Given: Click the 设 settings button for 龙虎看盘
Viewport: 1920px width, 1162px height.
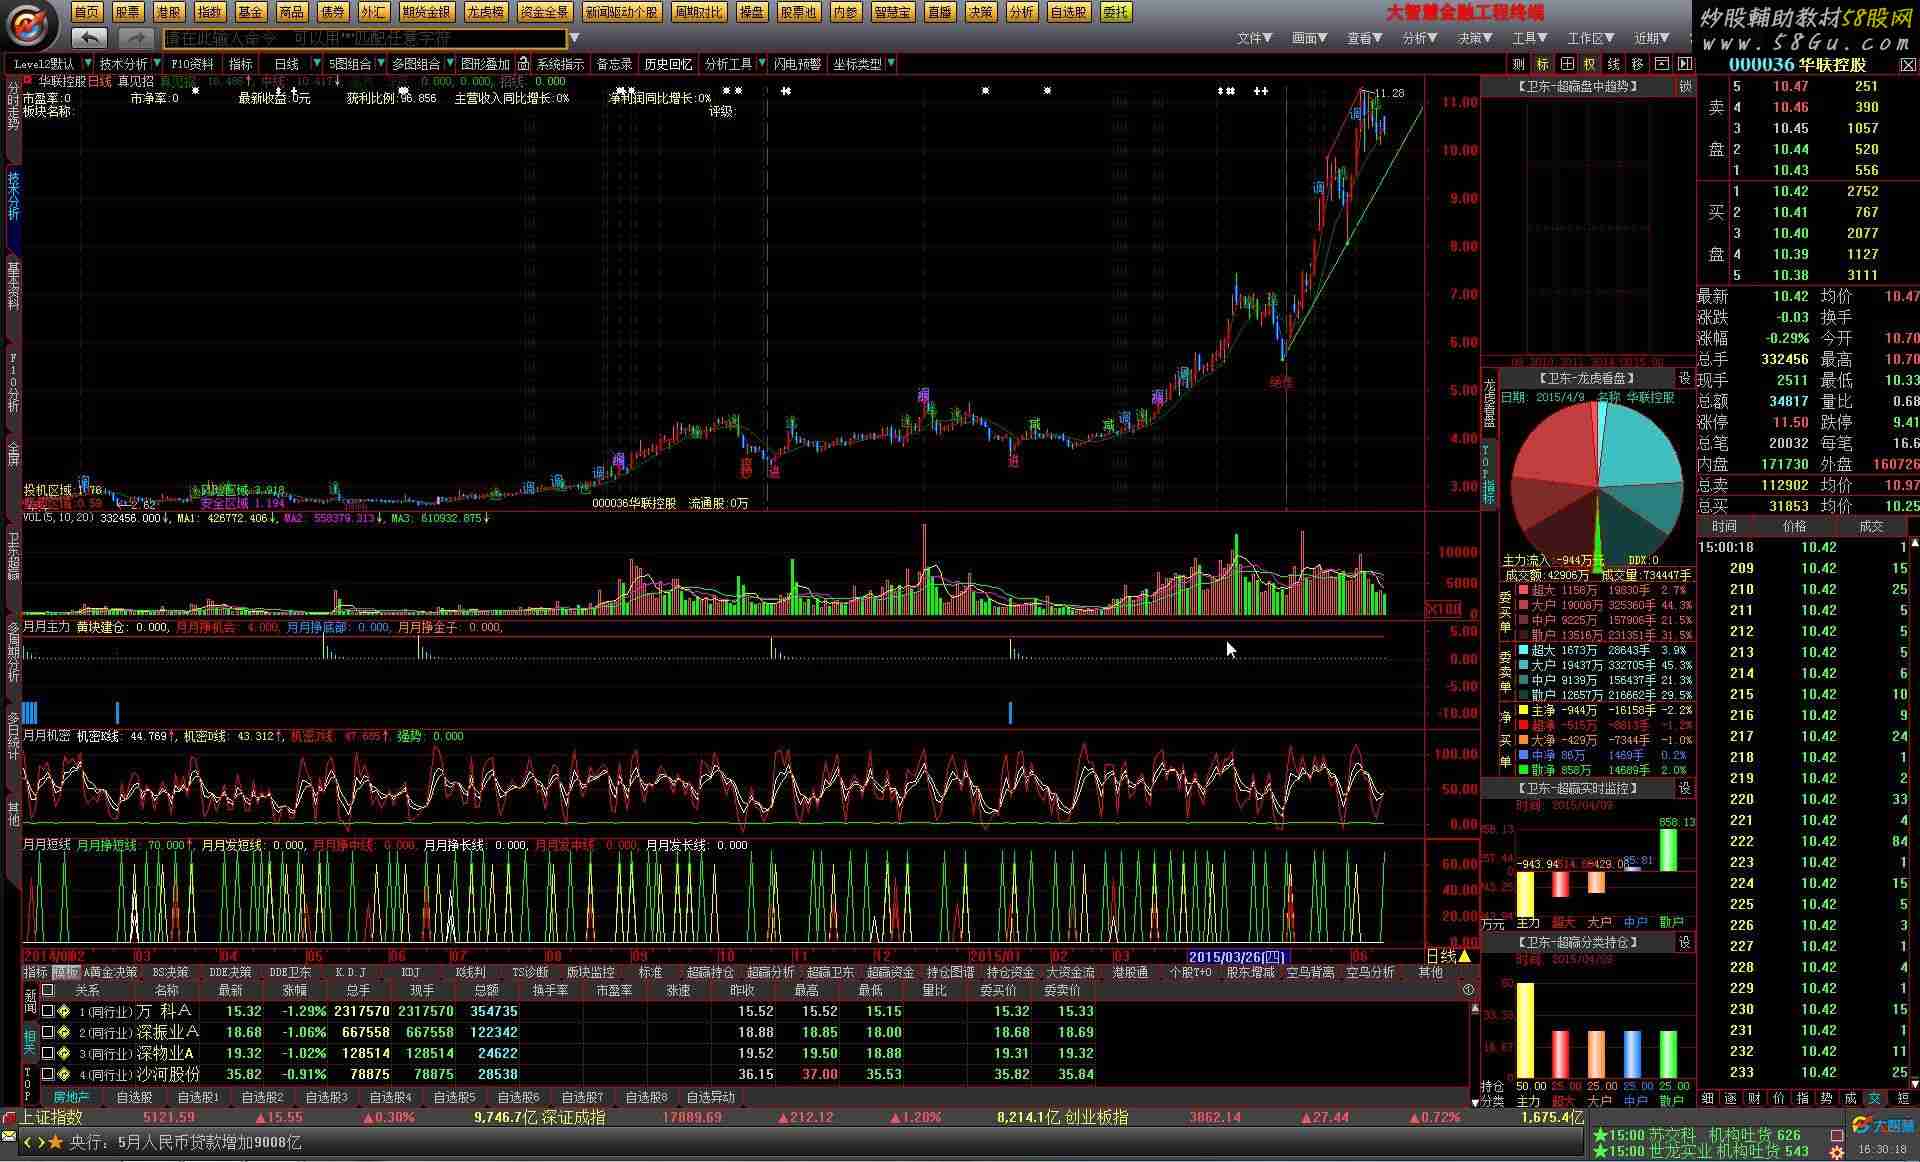Looking at the screenshot, I should pyautogui.click(x=1685, y=378).
